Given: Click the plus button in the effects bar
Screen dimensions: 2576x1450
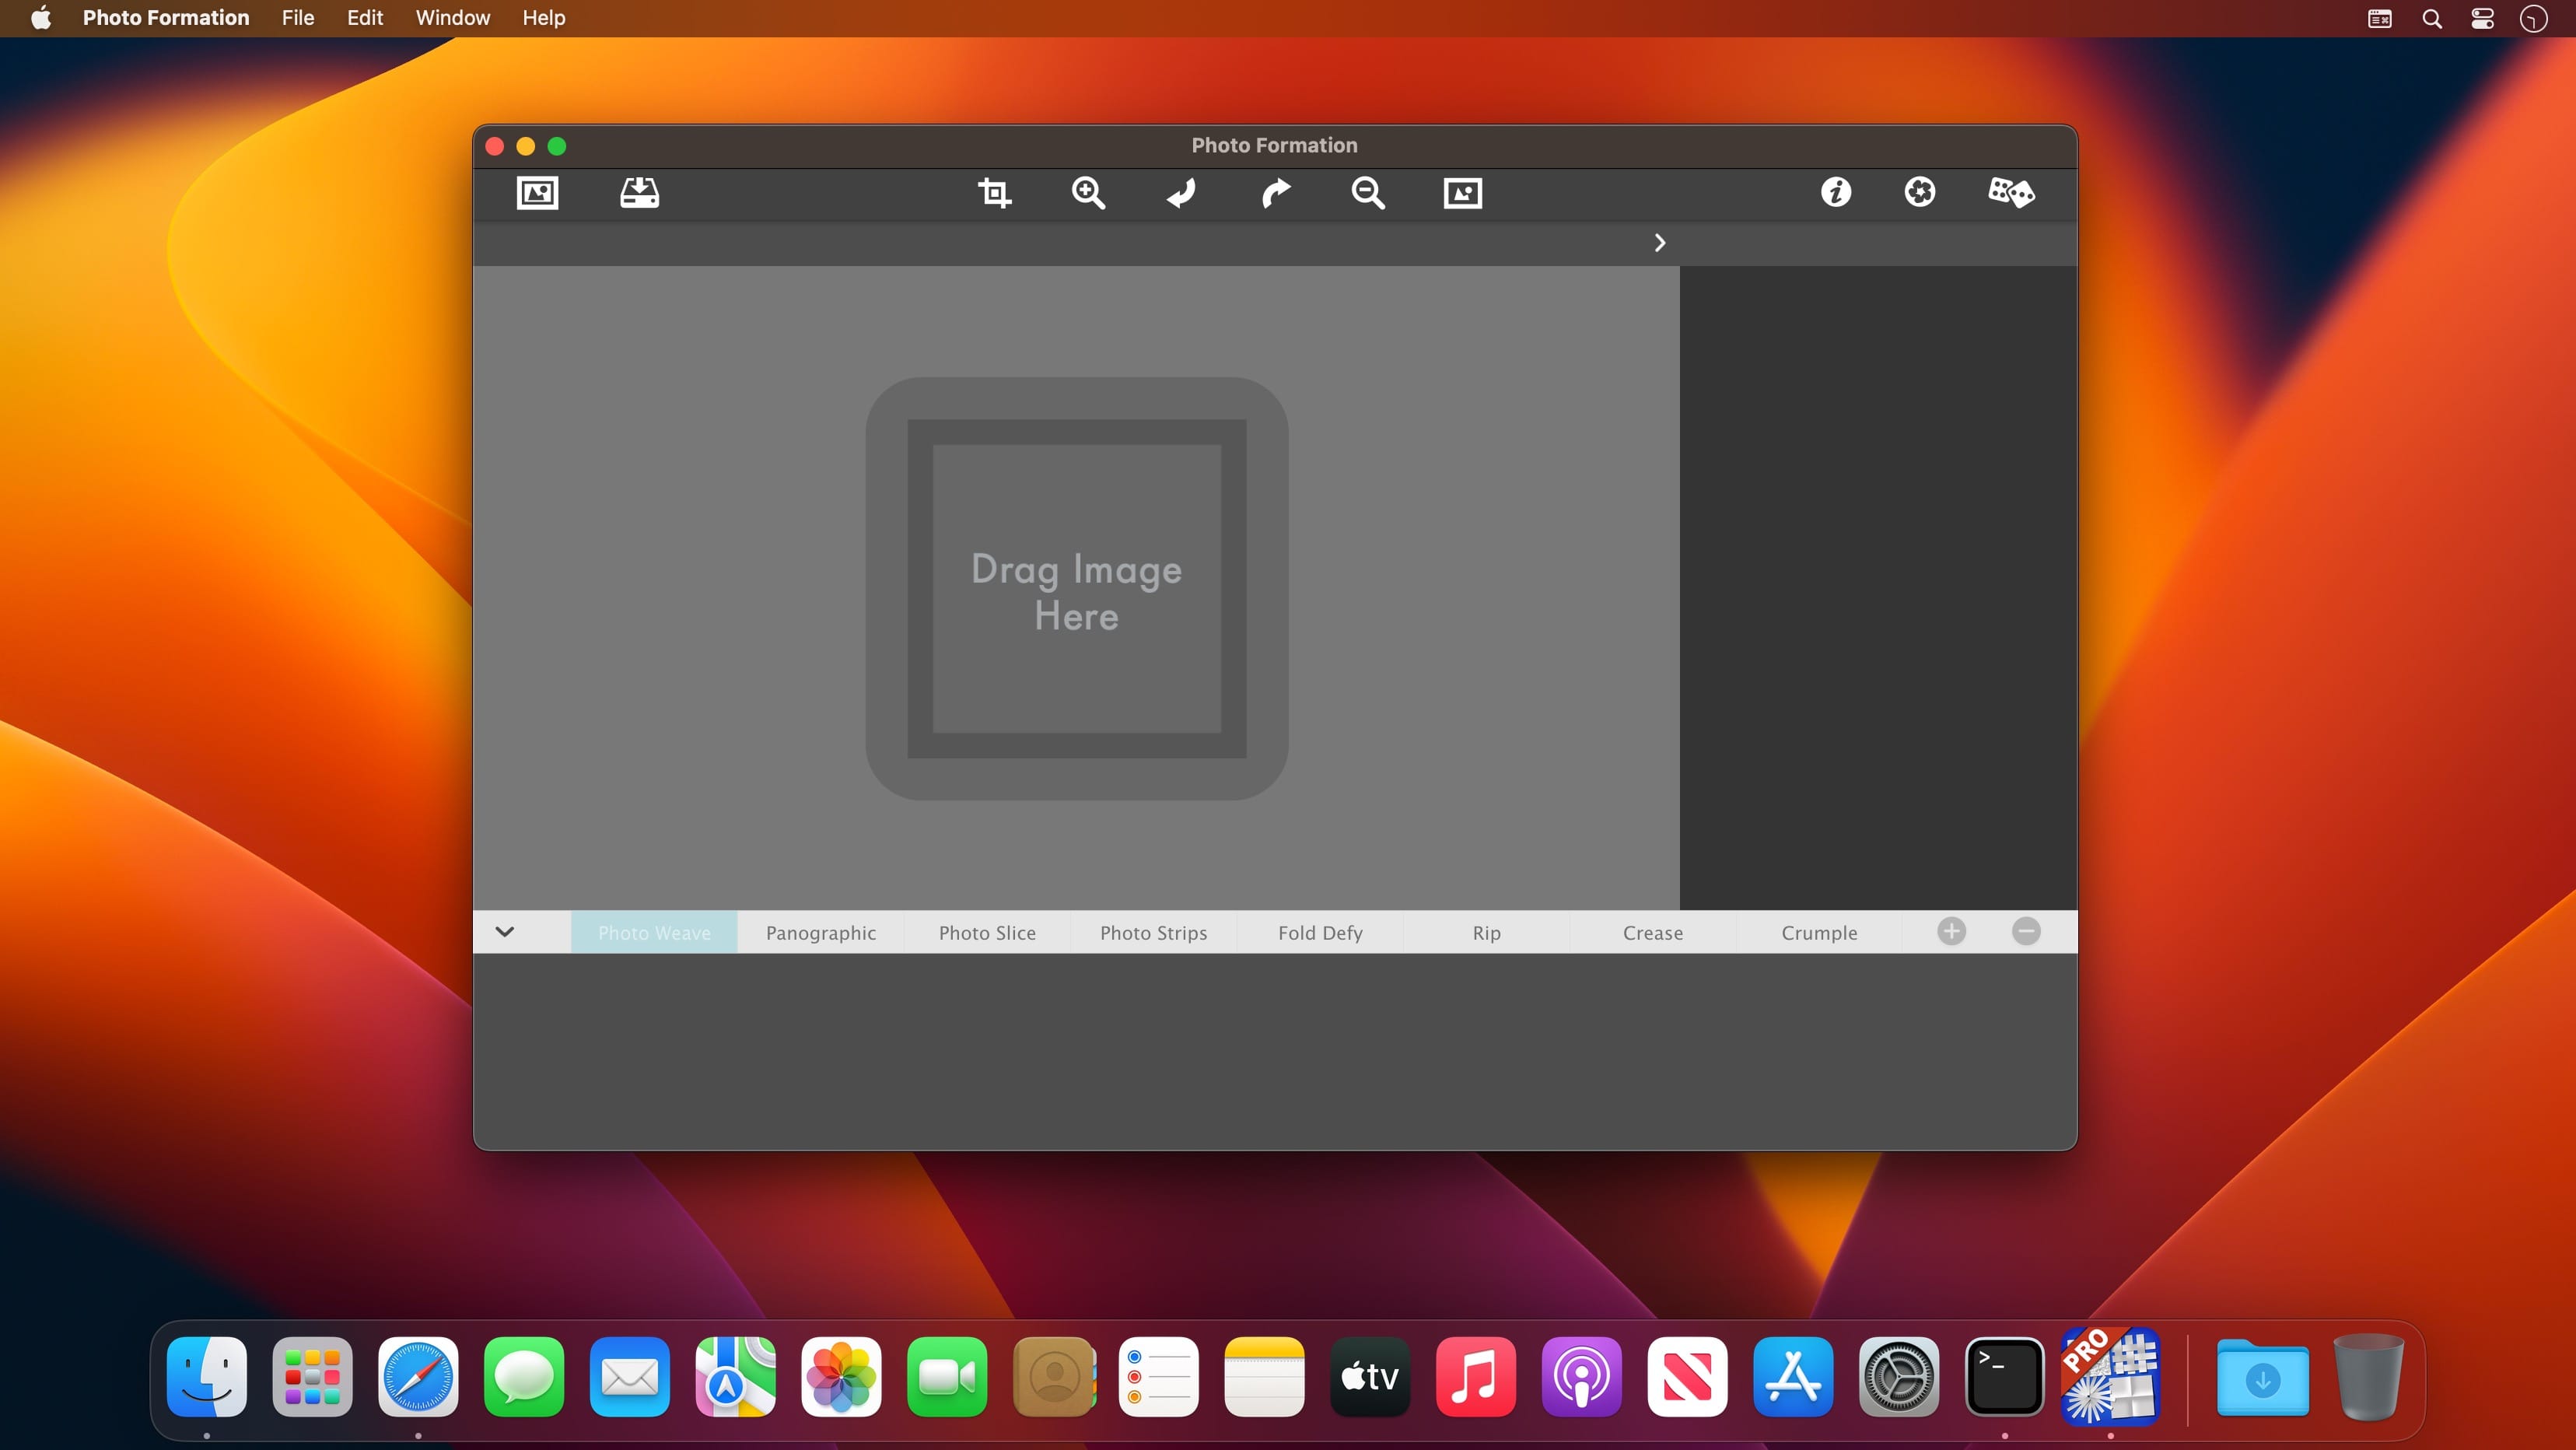Looking at the screenshot, I should pyautogui.click(x=1951, y=932).
